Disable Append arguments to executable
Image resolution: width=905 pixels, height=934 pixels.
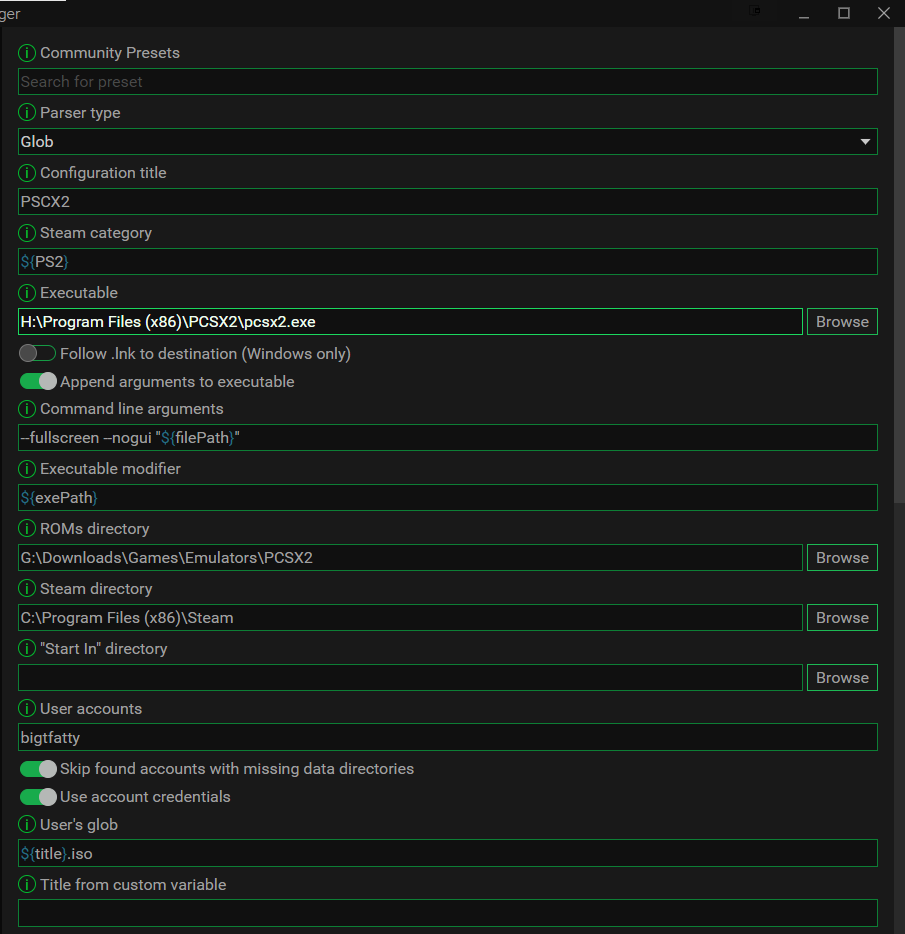coord(37,381)
